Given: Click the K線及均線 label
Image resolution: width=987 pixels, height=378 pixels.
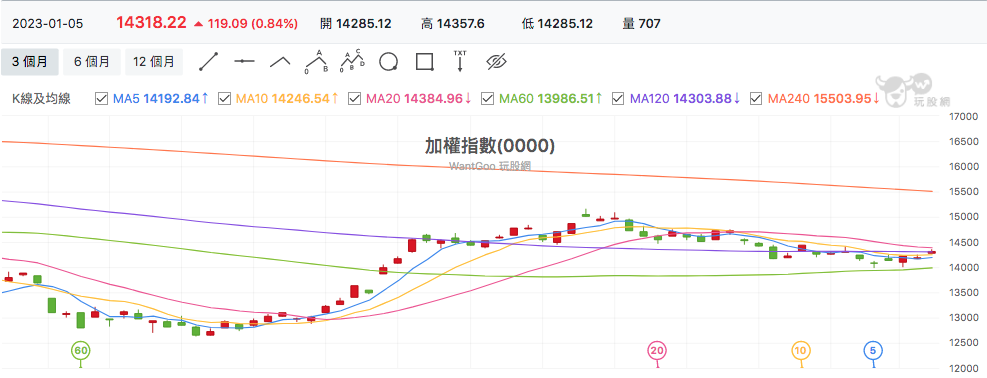Looking at the screenshot, I should point(42,99).
